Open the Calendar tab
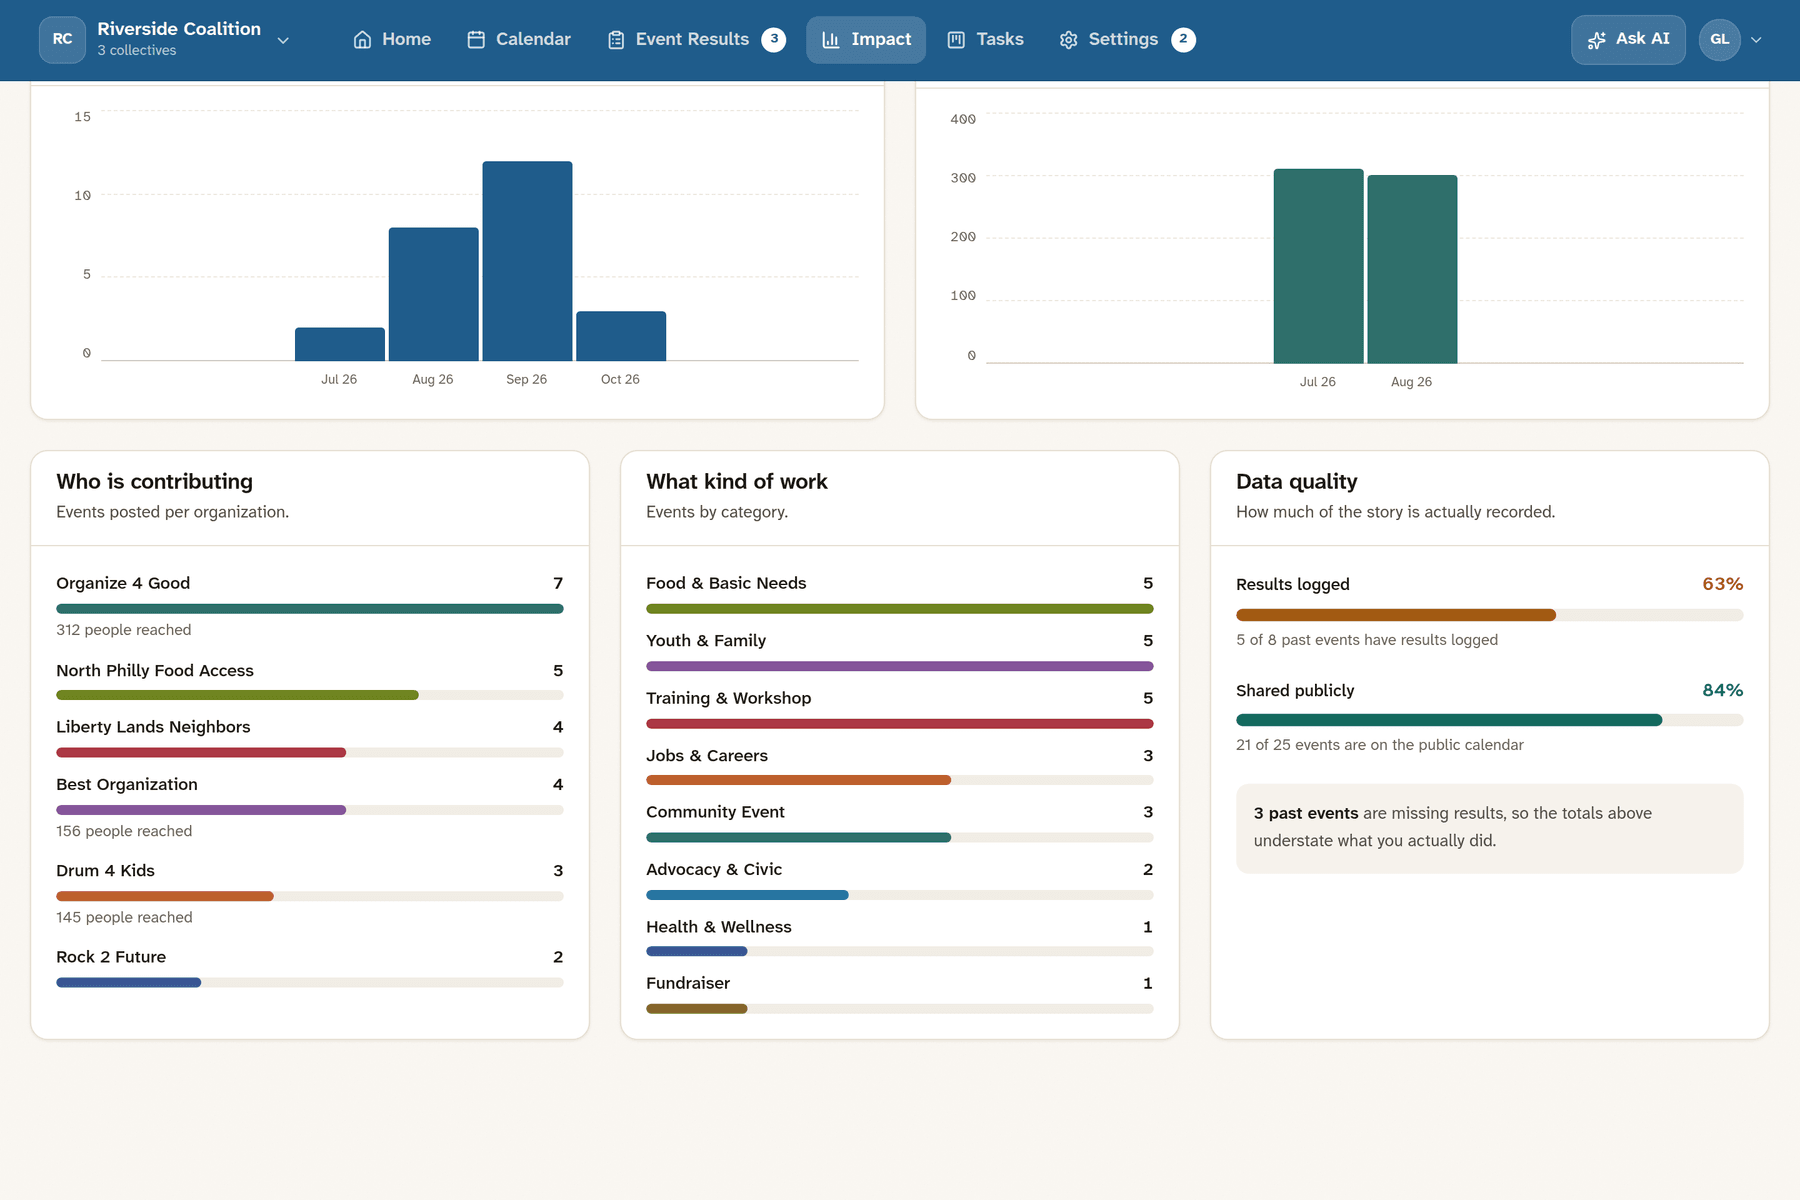 coord(519,40)
